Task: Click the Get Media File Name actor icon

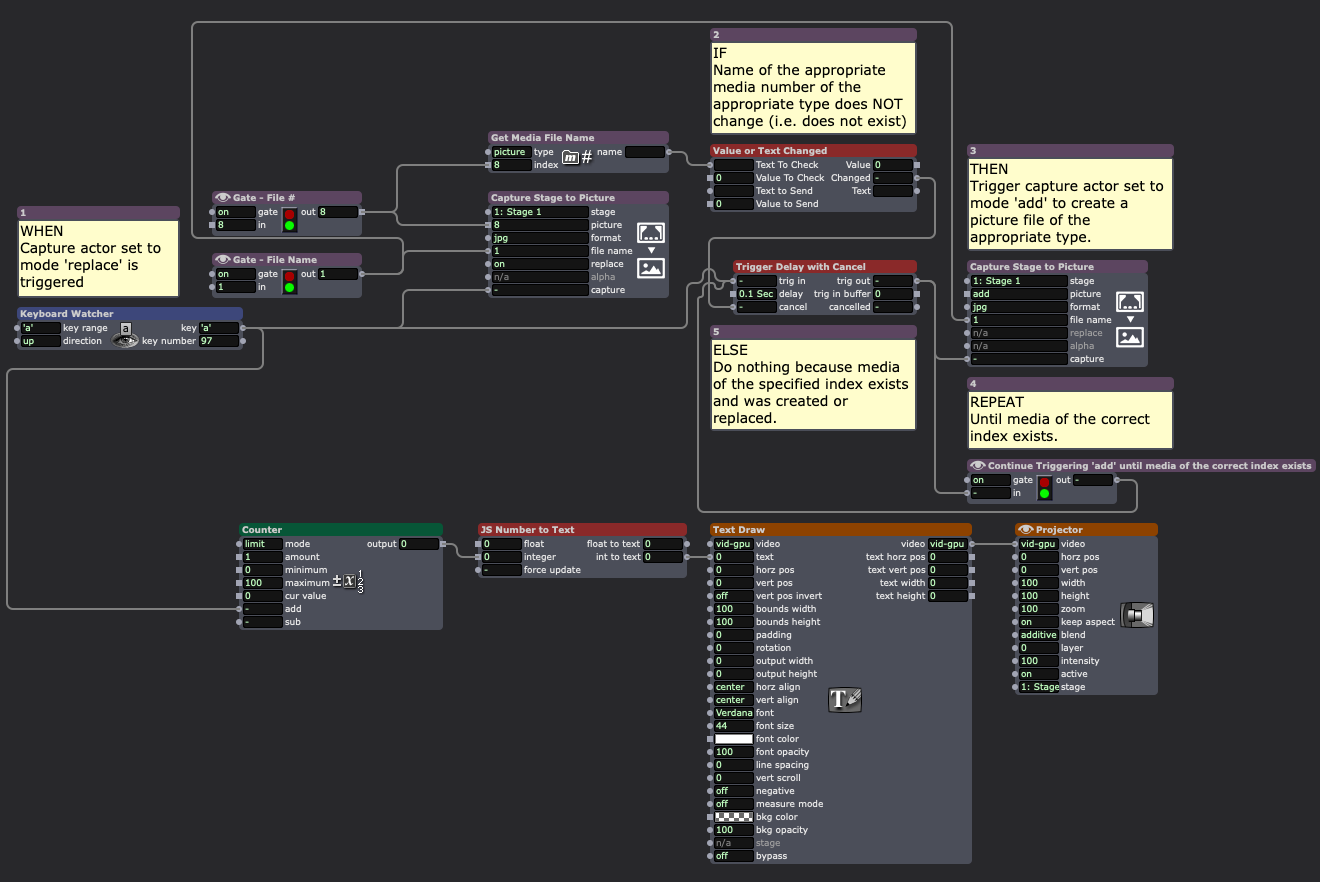Action: click(577, 157)
